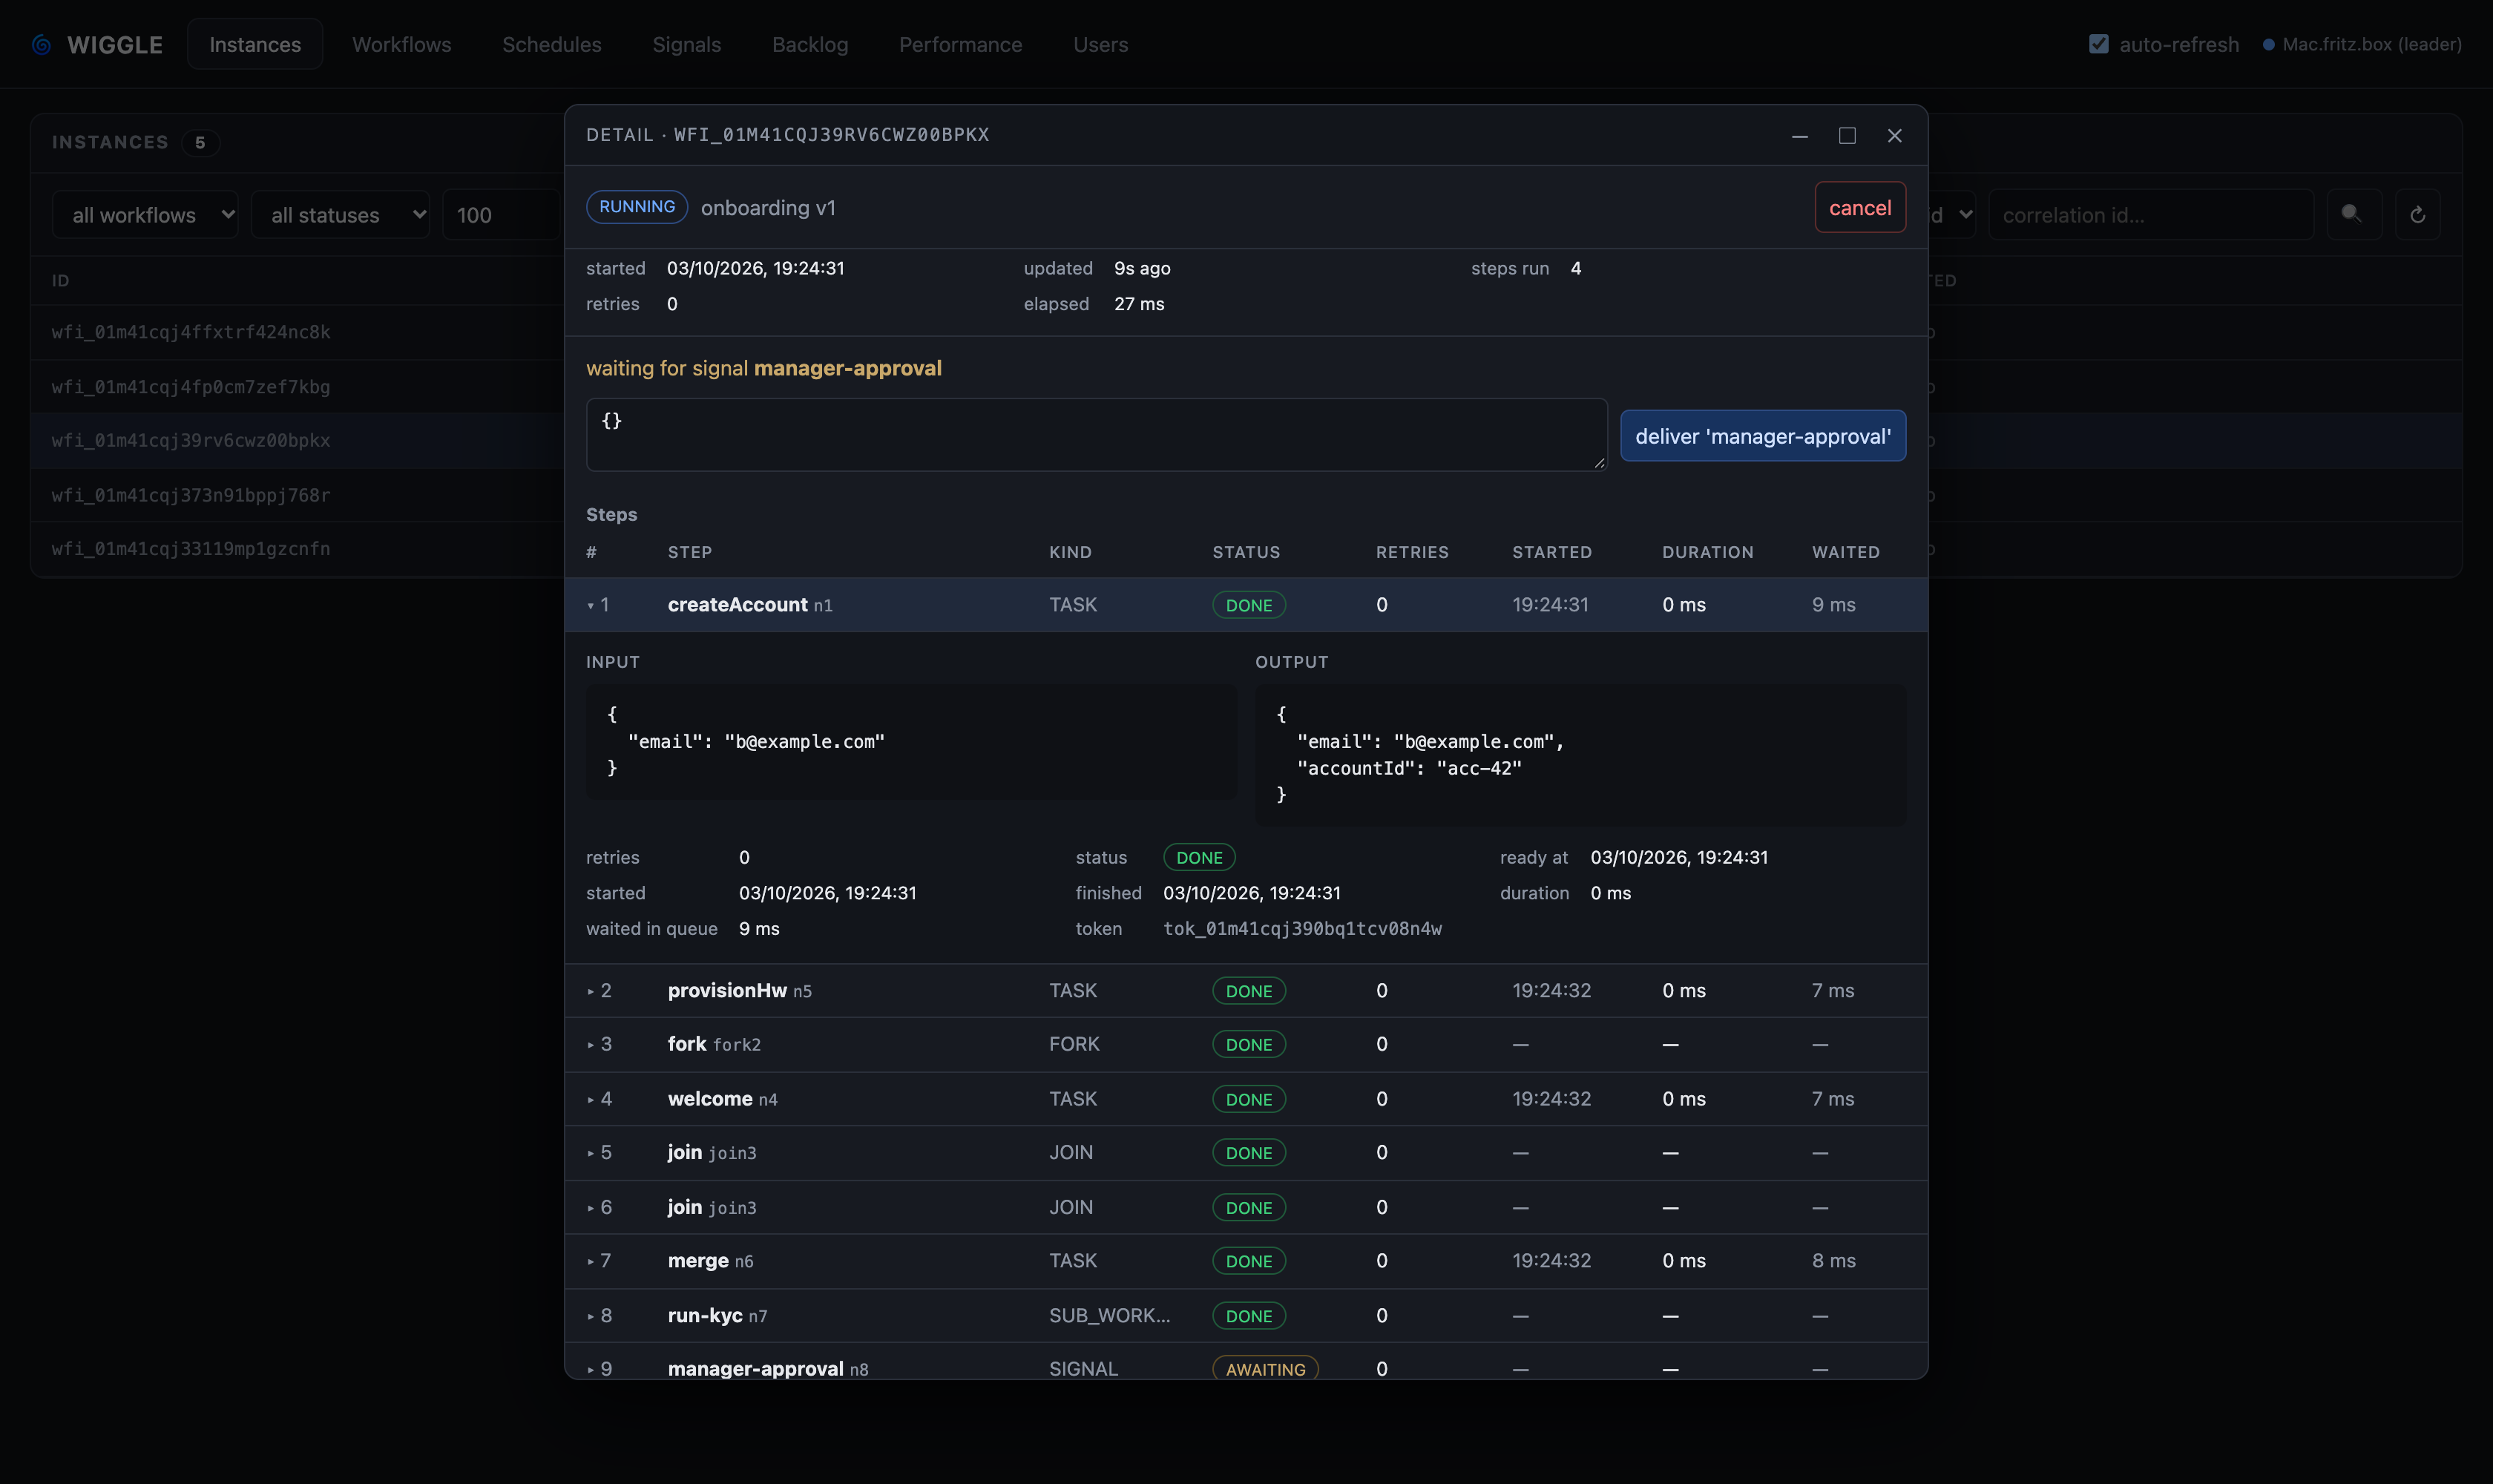Click the refresh instances icon

2417,214
